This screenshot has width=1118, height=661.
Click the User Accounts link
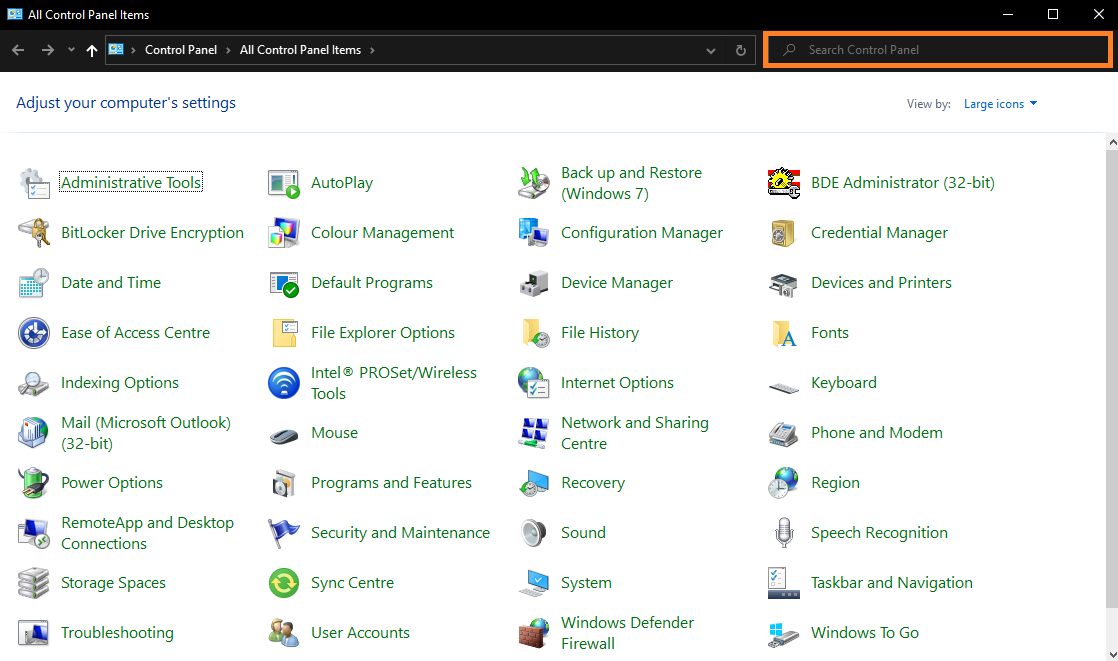(x=360, y=632)
